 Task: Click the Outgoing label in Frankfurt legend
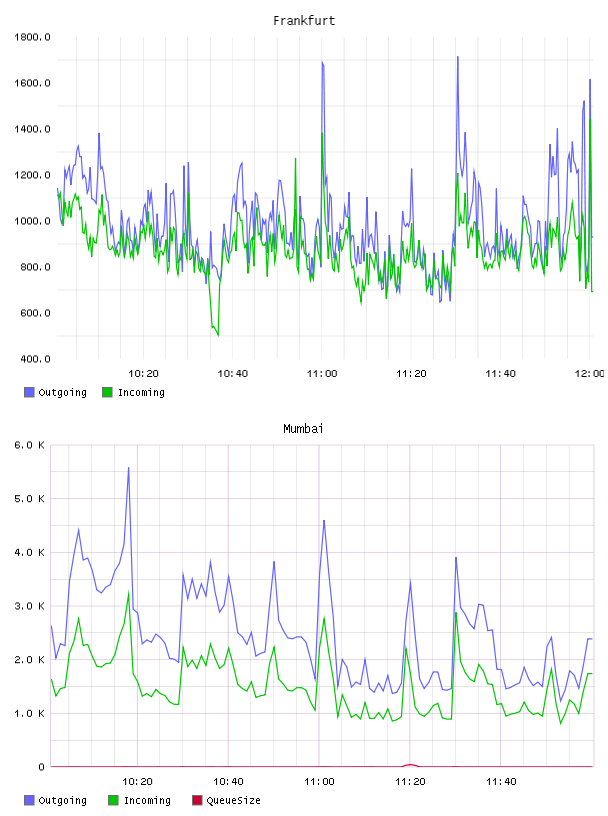(62, 392)
